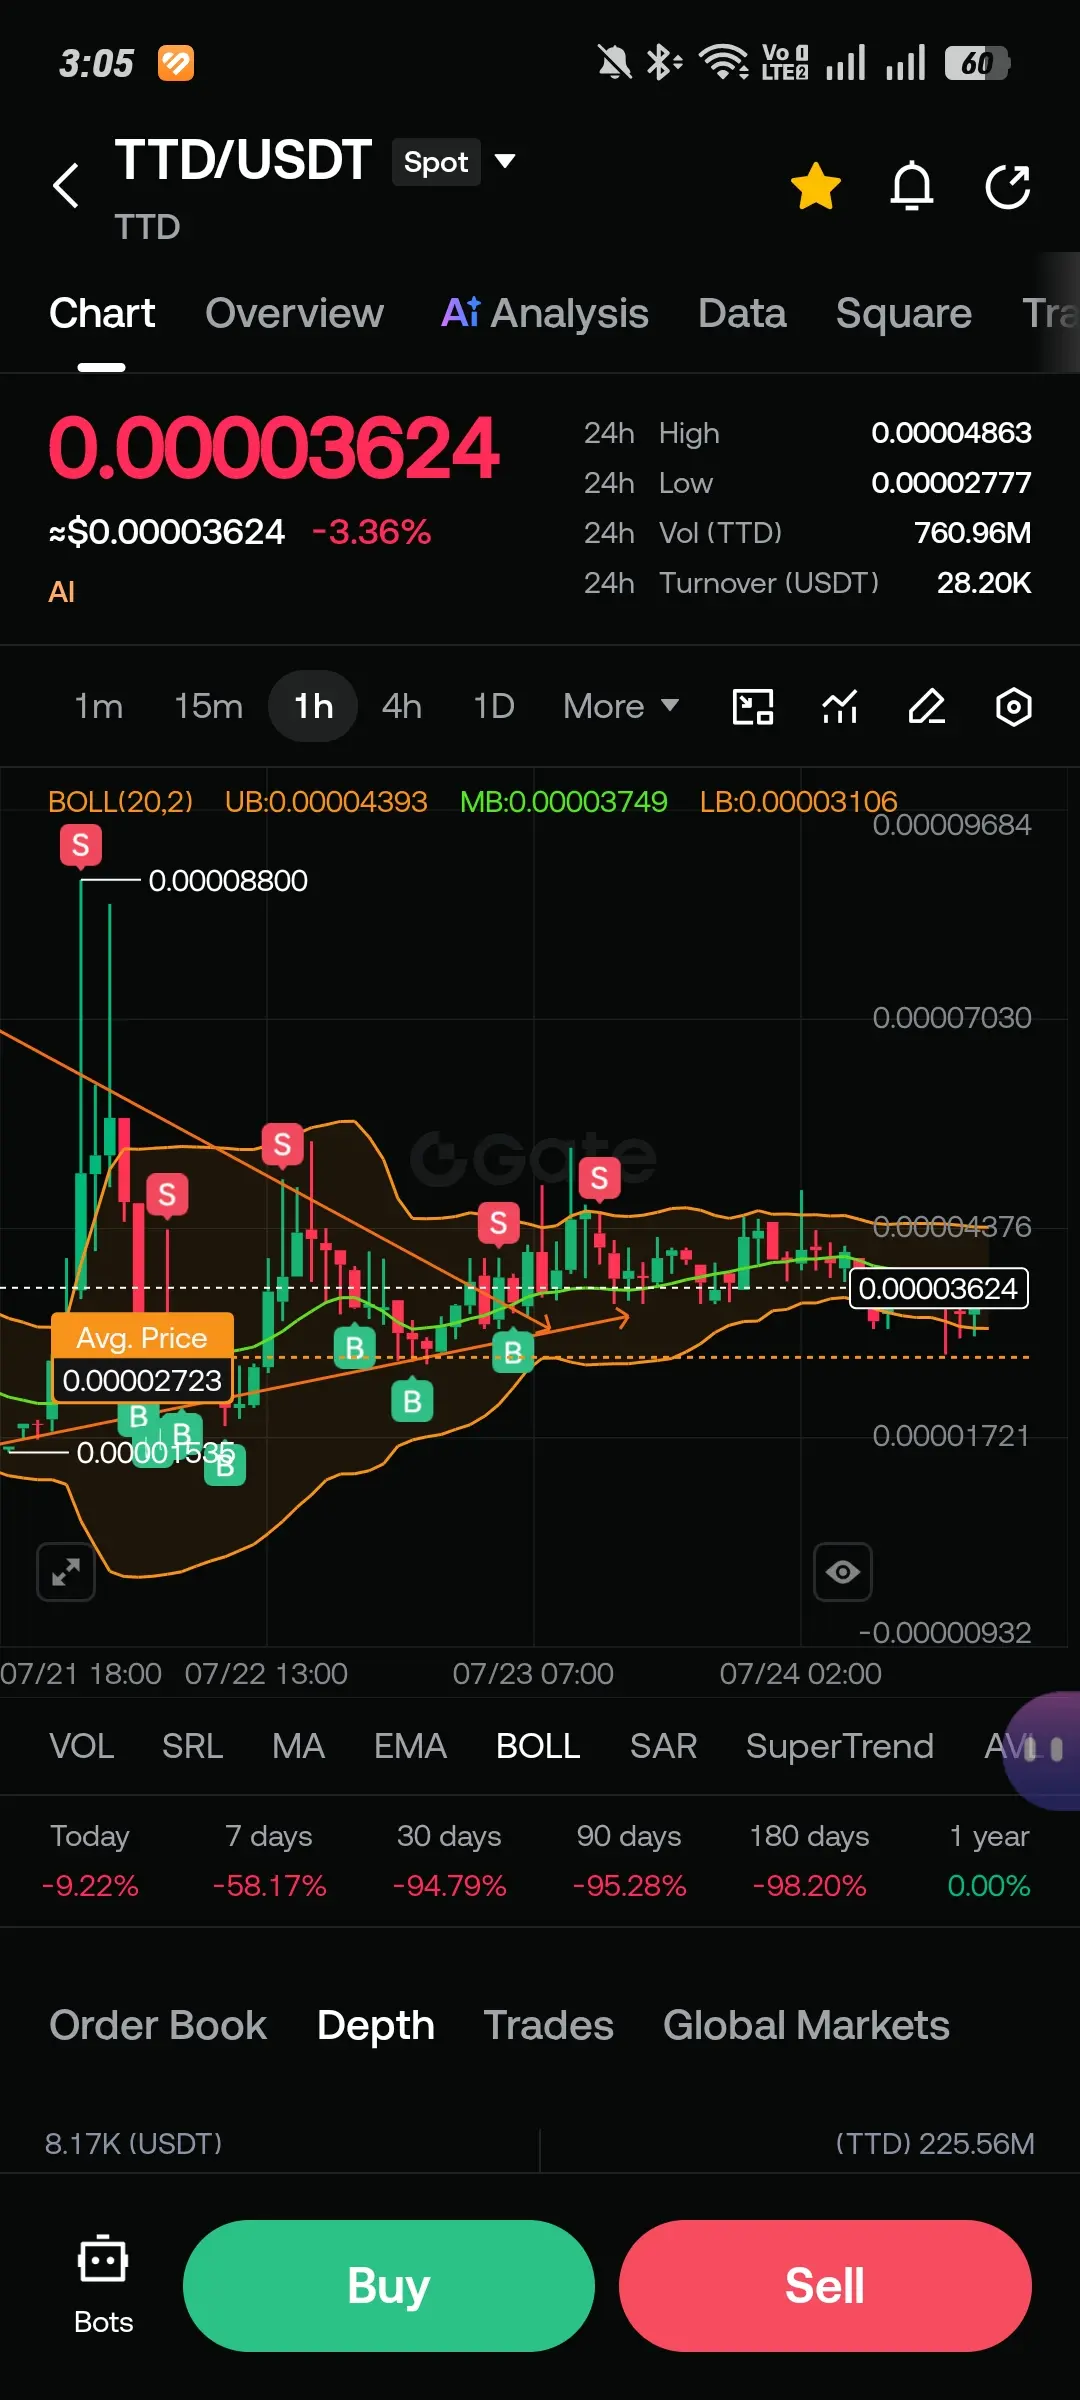Open the Global Markets tab
The width and height of the screenshot is (1080, 2400).
806,2025
